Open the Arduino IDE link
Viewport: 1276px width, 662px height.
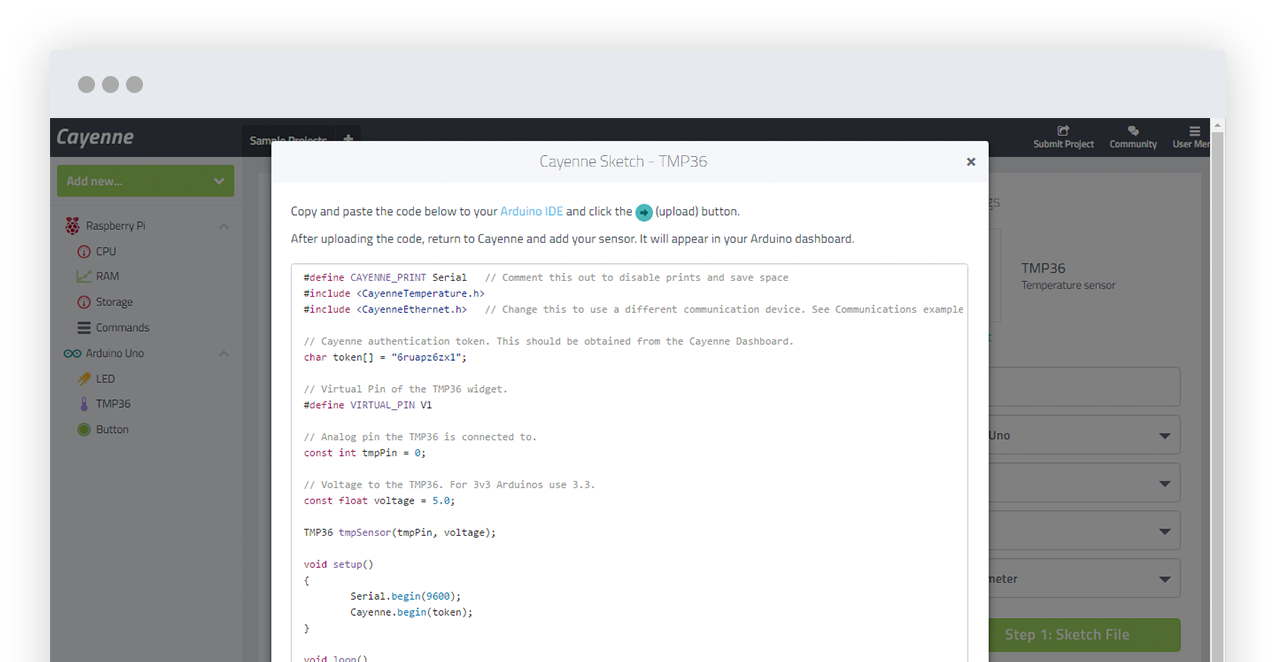pos(532,212)
